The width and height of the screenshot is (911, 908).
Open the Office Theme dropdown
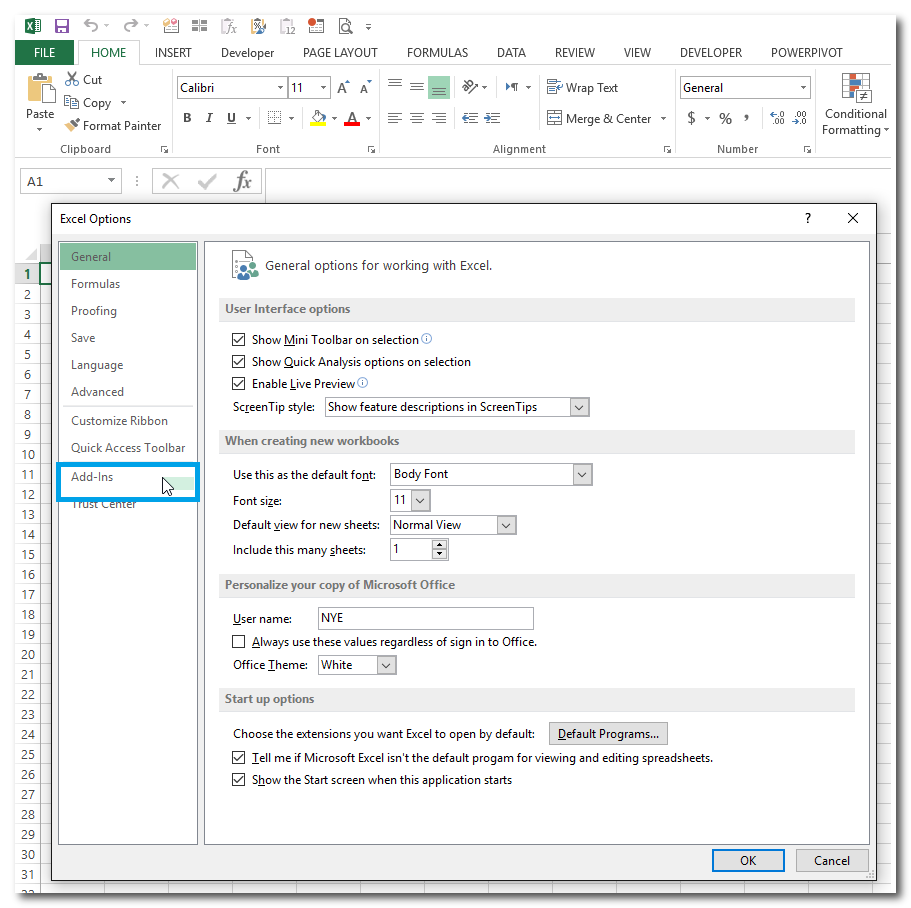[x=386, y=665]
